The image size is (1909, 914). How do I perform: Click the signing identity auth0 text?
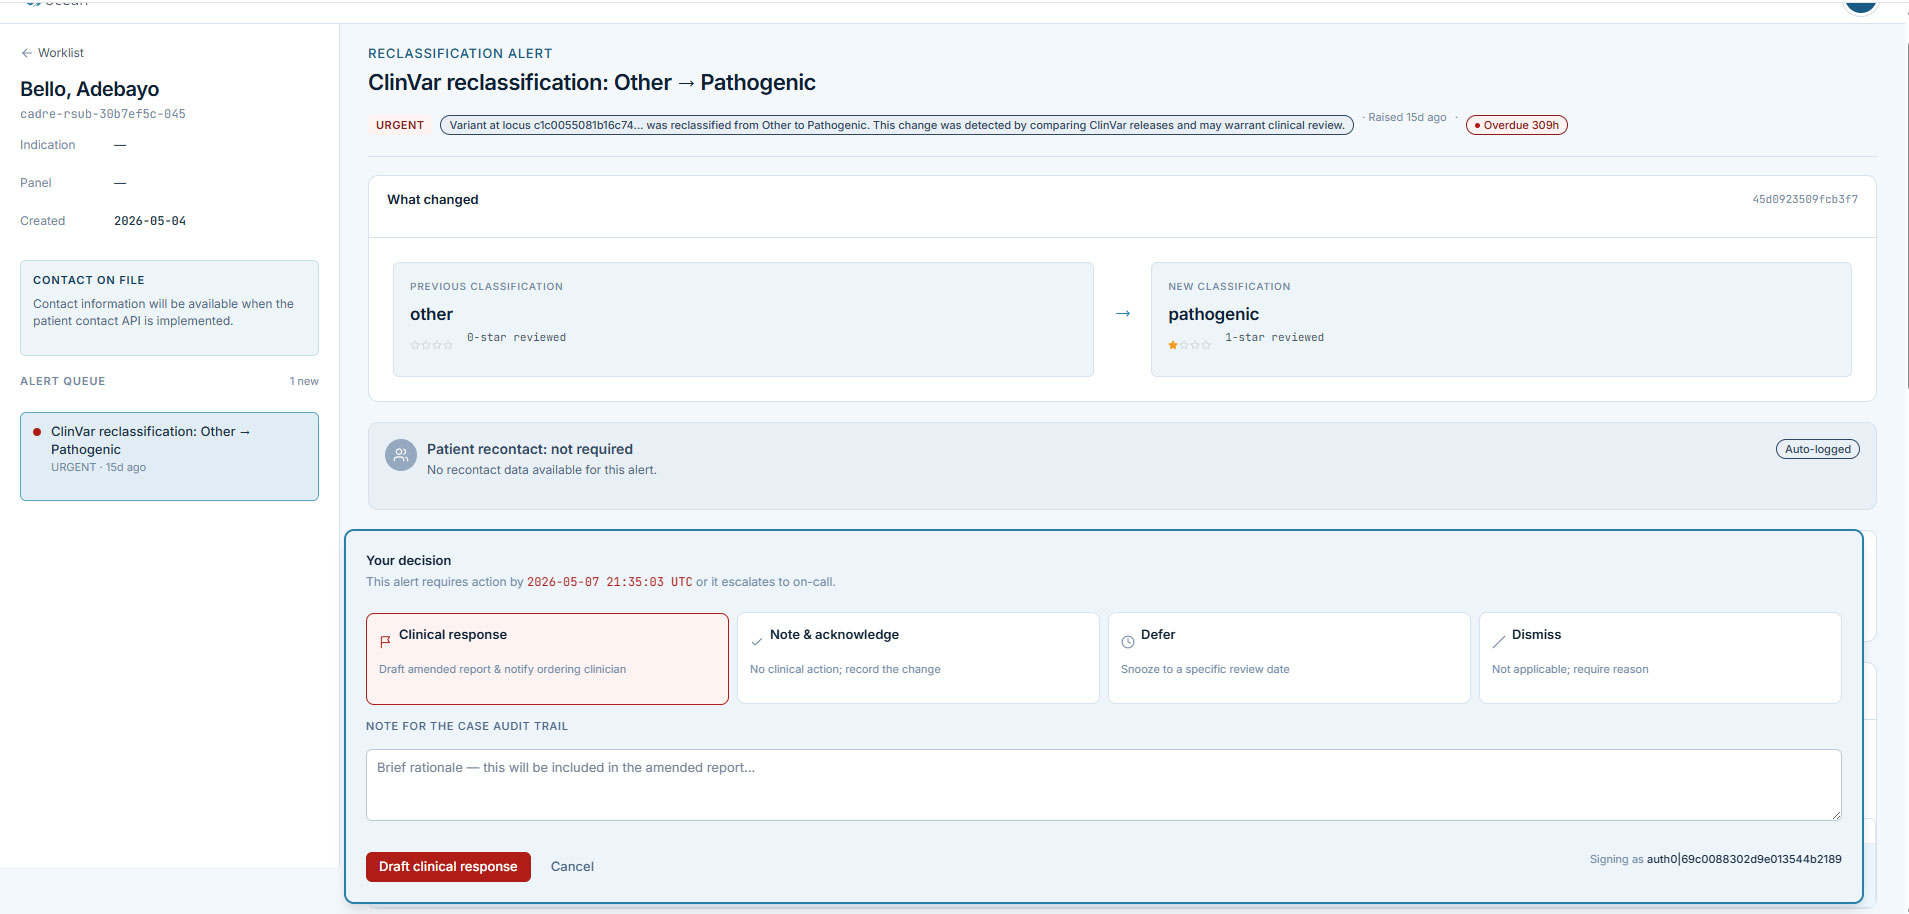(1744, 859)
